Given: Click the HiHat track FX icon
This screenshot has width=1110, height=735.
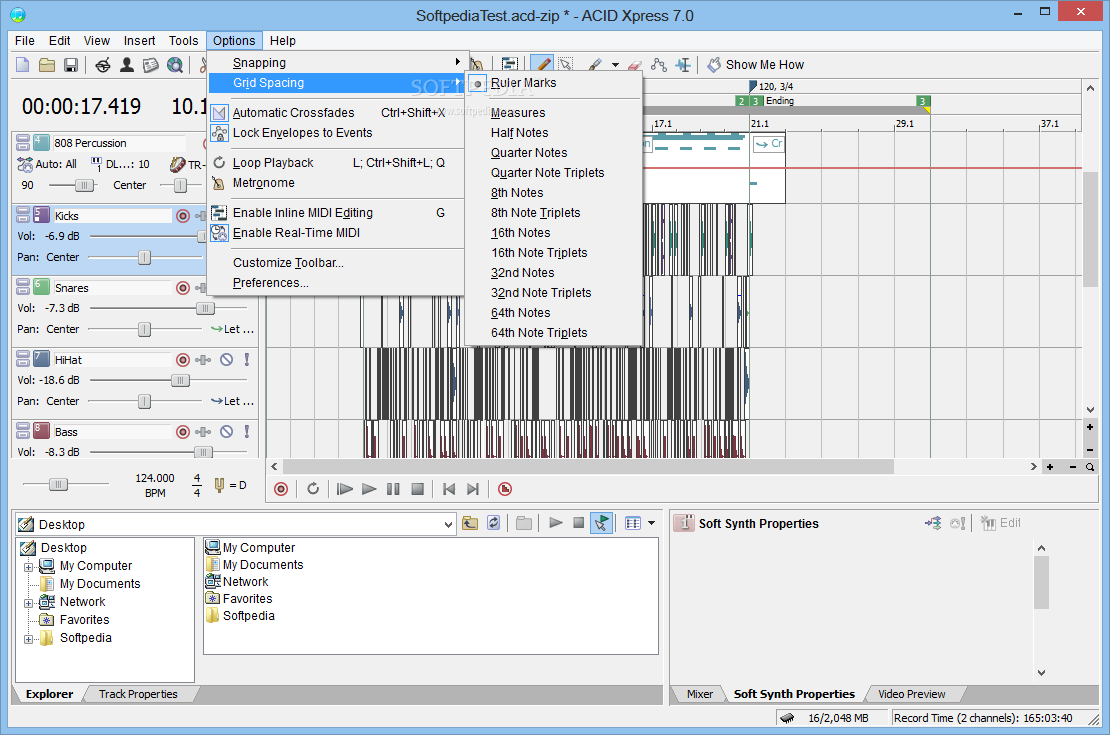Looking at the screenshot, I should coord(203,360).
